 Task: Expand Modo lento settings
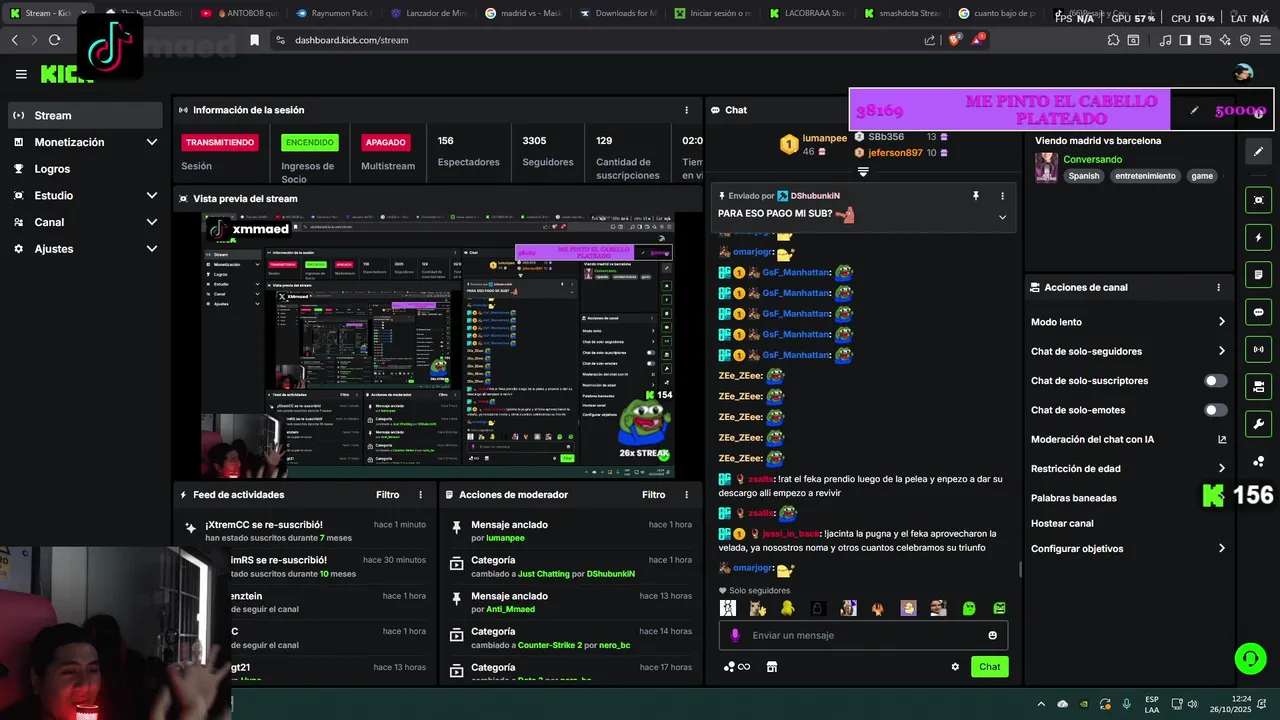[1128, 322]
